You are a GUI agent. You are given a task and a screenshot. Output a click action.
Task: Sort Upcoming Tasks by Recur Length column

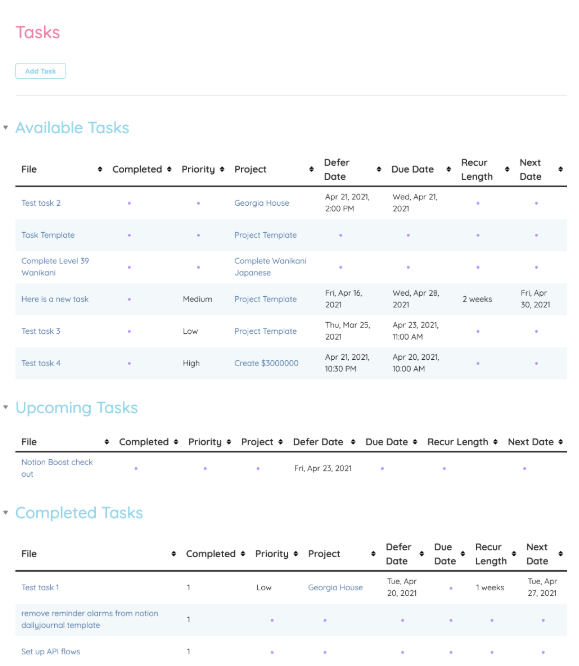click(495, 442)
